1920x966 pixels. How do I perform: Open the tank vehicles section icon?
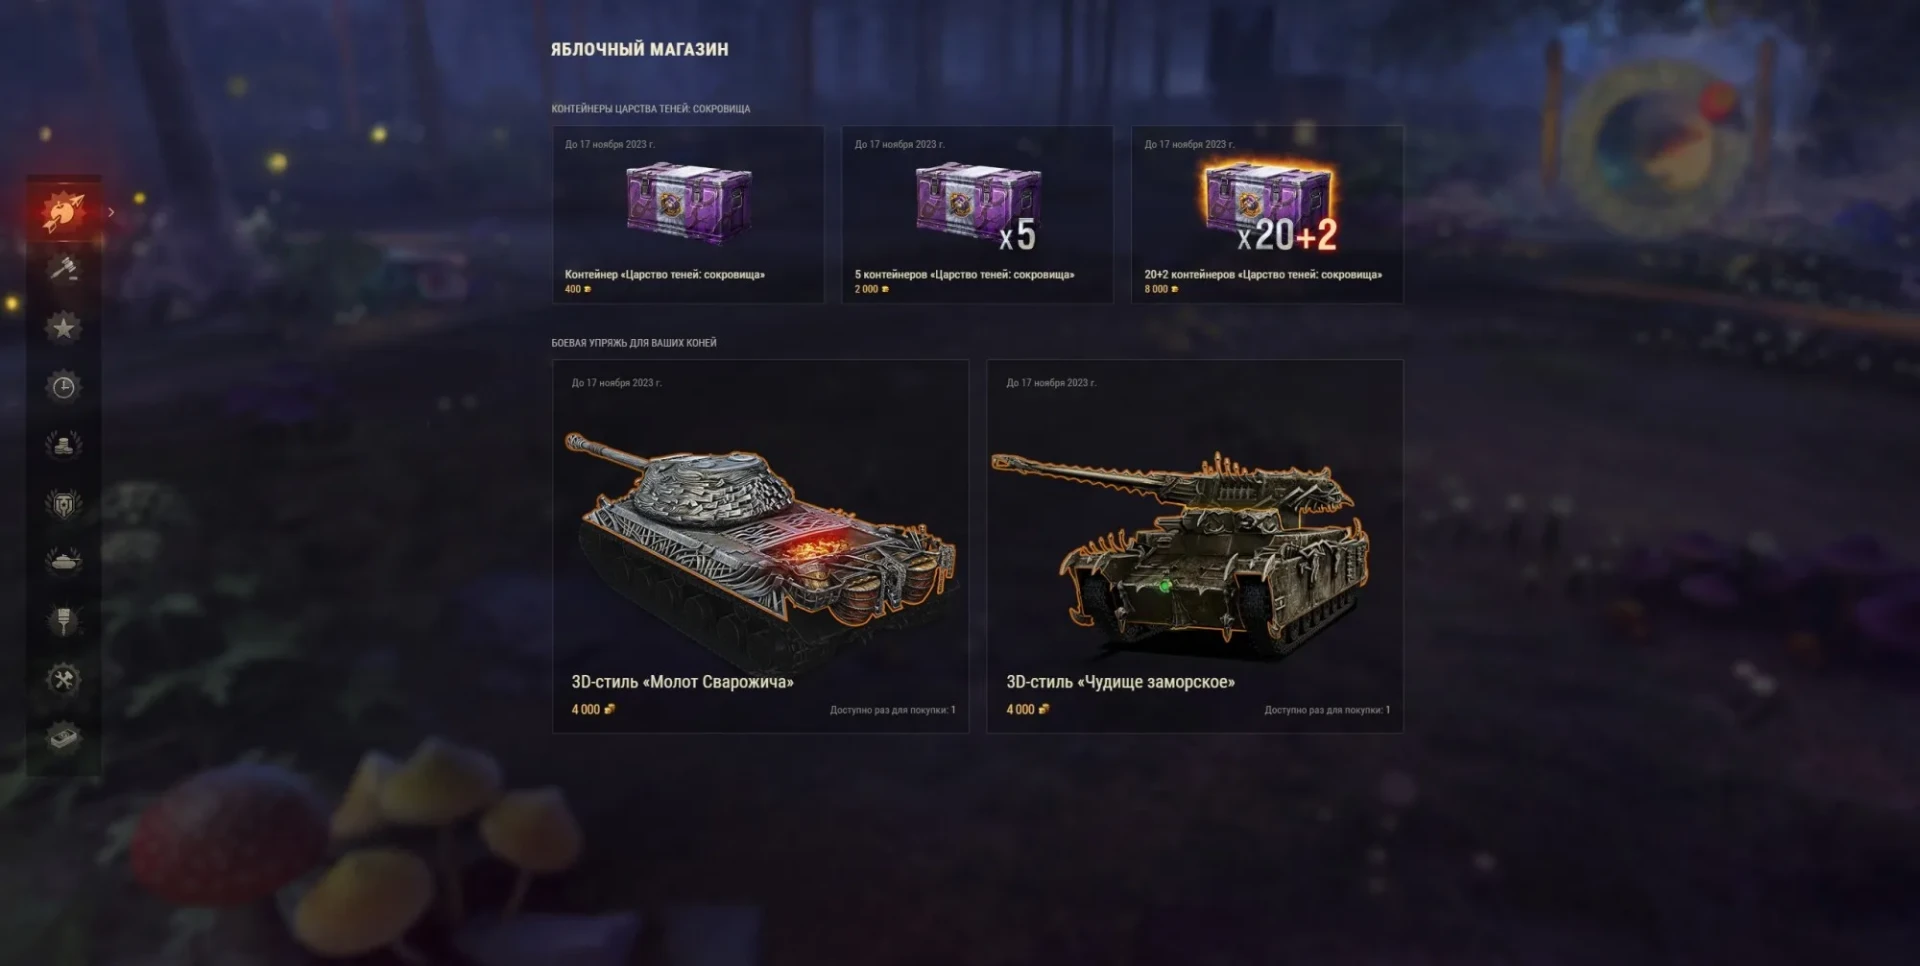63,562
